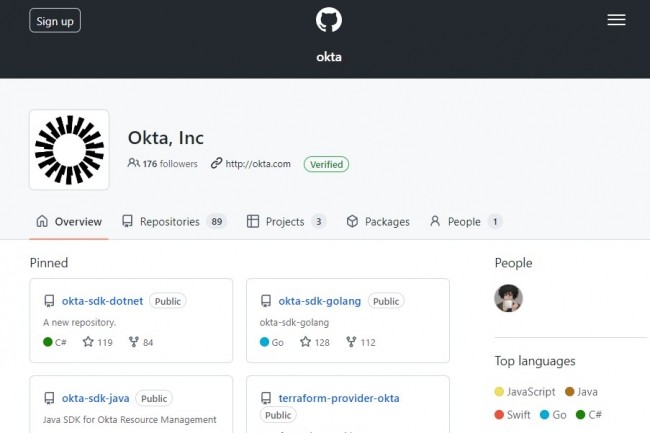Click the fork icon showing 84
Viewport: 650px width, 433px height.
click(x=133, y=342)
